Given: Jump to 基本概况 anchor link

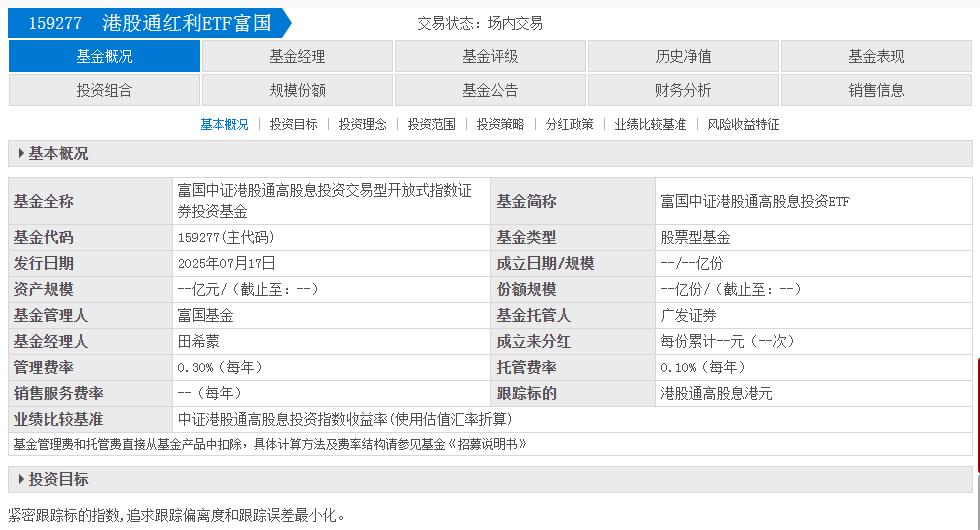Looking at the screenshot, I should click(x=224, y=124).
